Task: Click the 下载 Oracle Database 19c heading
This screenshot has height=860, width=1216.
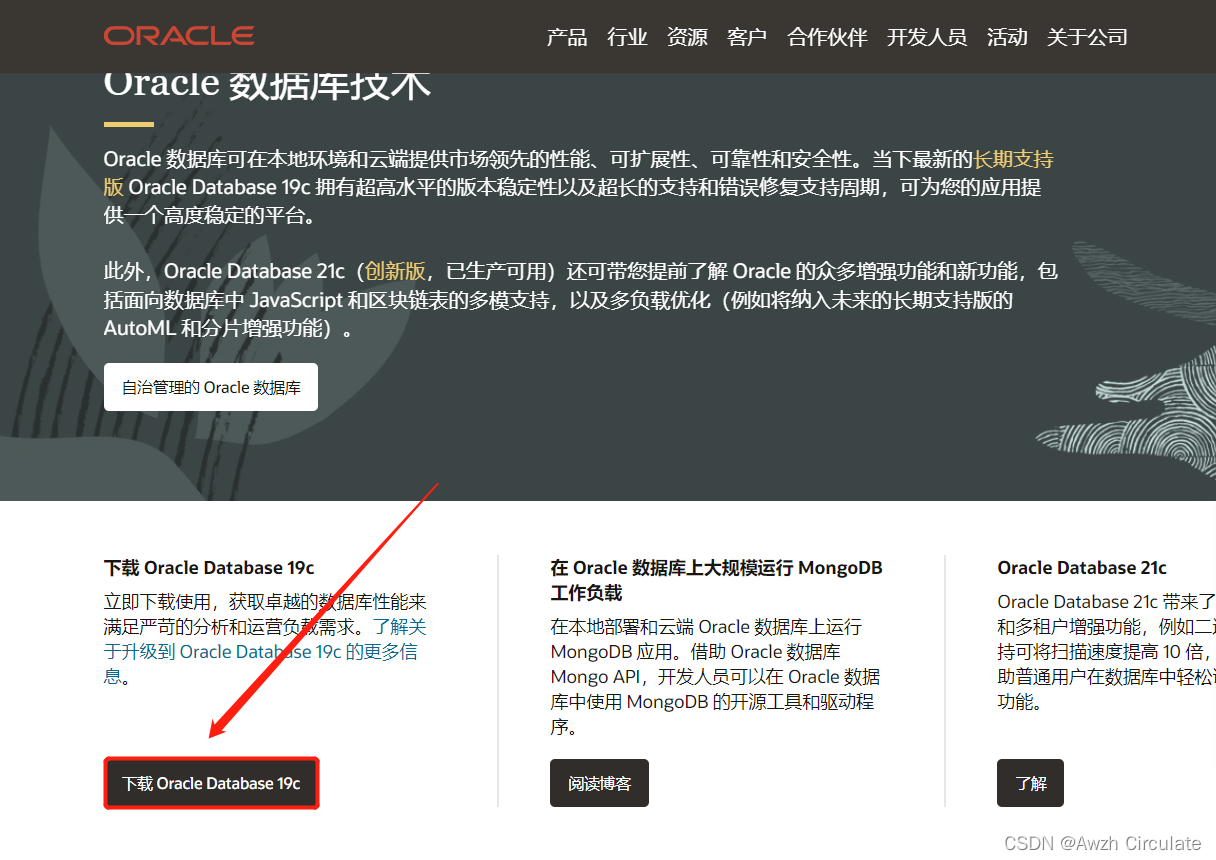Action: [211, 567]
